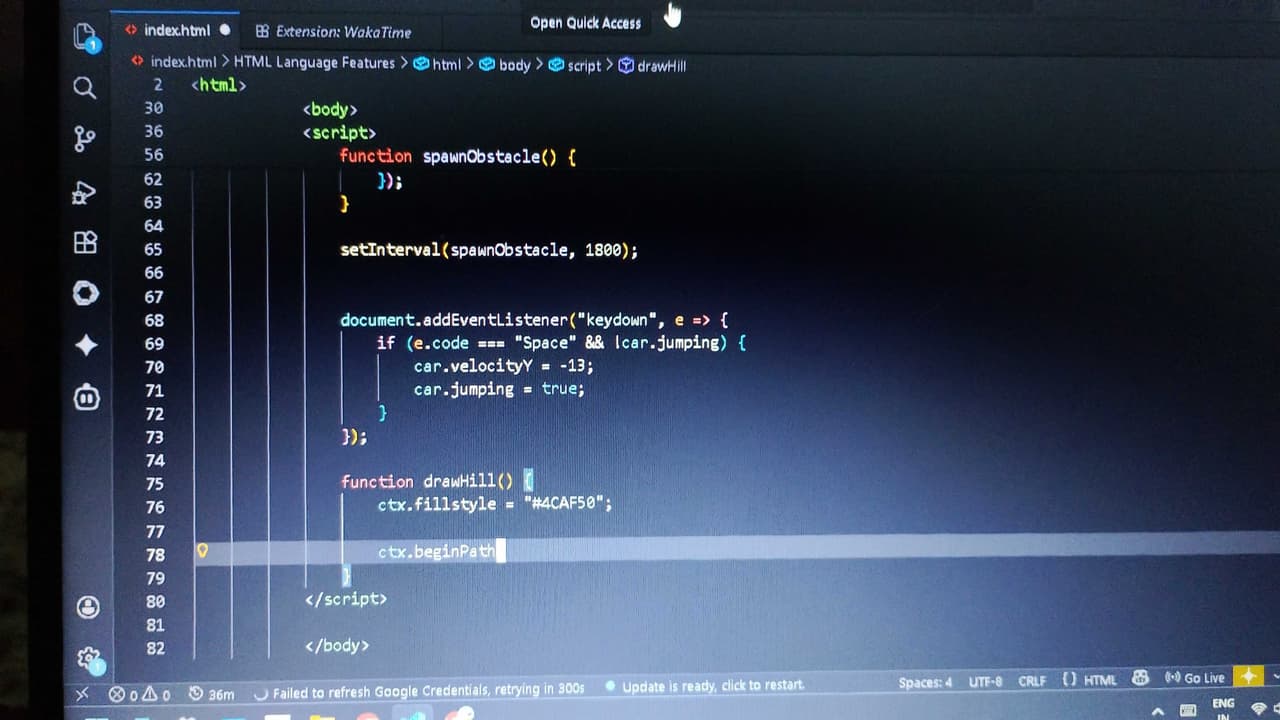Image resolution: width=1280 pixels, height=720 pixels.
Task: Open the script breadcrumb segment
Action: 575,66
